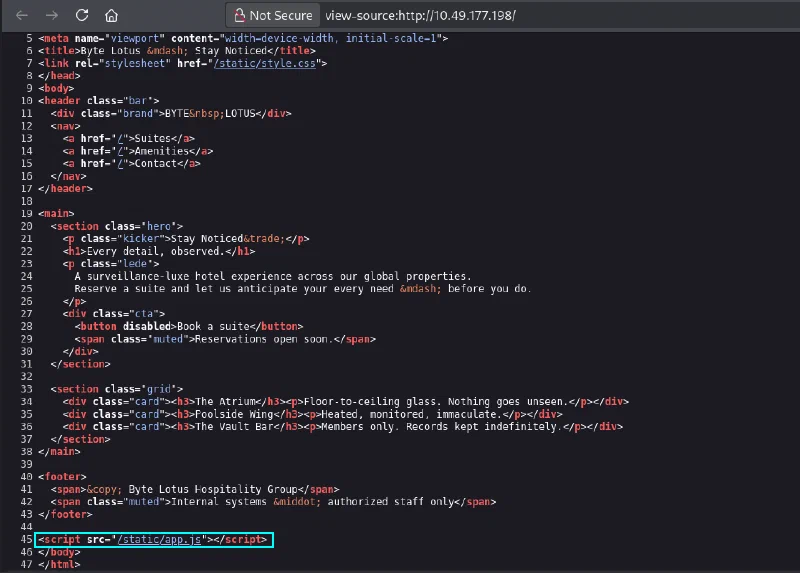Click the 'Book a suite' button source text
The width and height of the screenshot is (800, 573).
coord(213,326)
